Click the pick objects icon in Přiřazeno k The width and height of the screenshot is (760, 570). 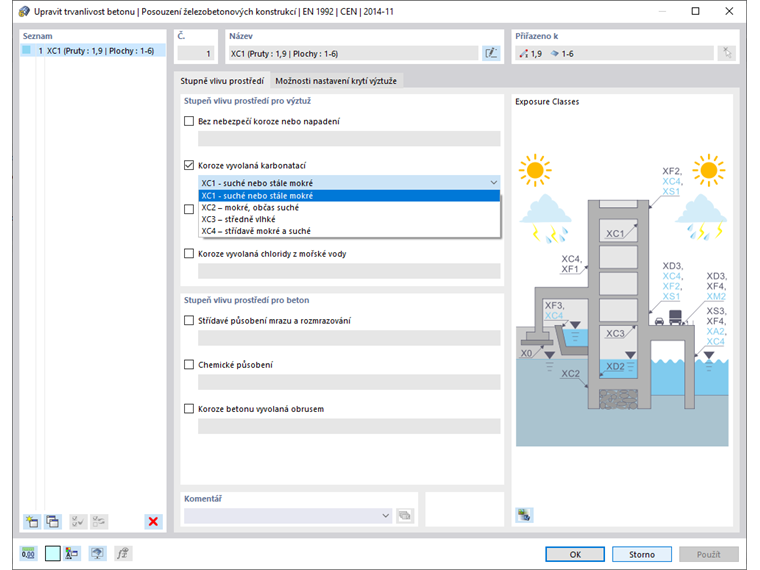coord(727,53)
